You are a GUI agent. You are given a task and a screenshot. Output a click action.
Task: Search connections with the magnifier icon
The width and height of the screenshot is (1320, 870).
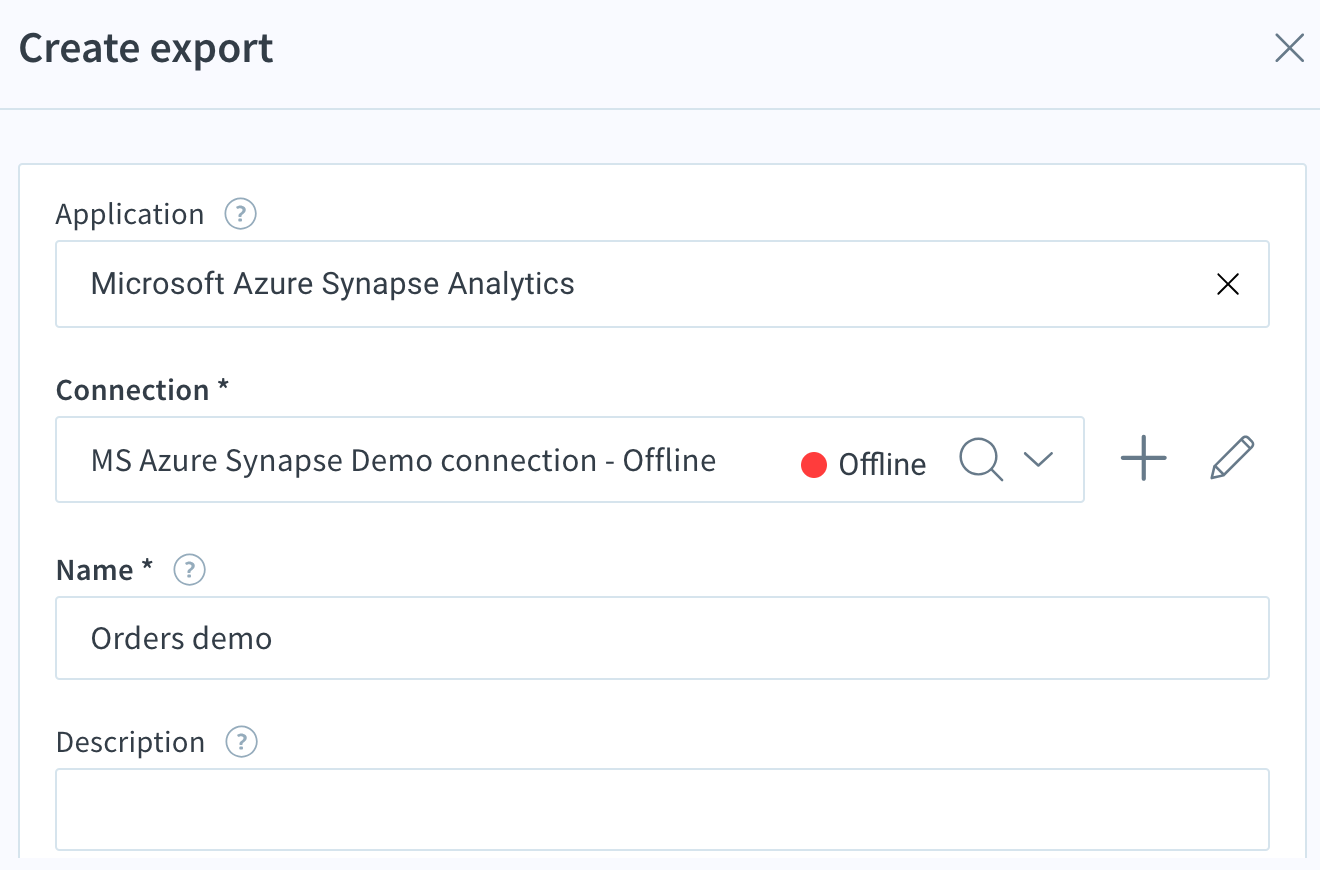pyautogui.click(x=981, y=460)
